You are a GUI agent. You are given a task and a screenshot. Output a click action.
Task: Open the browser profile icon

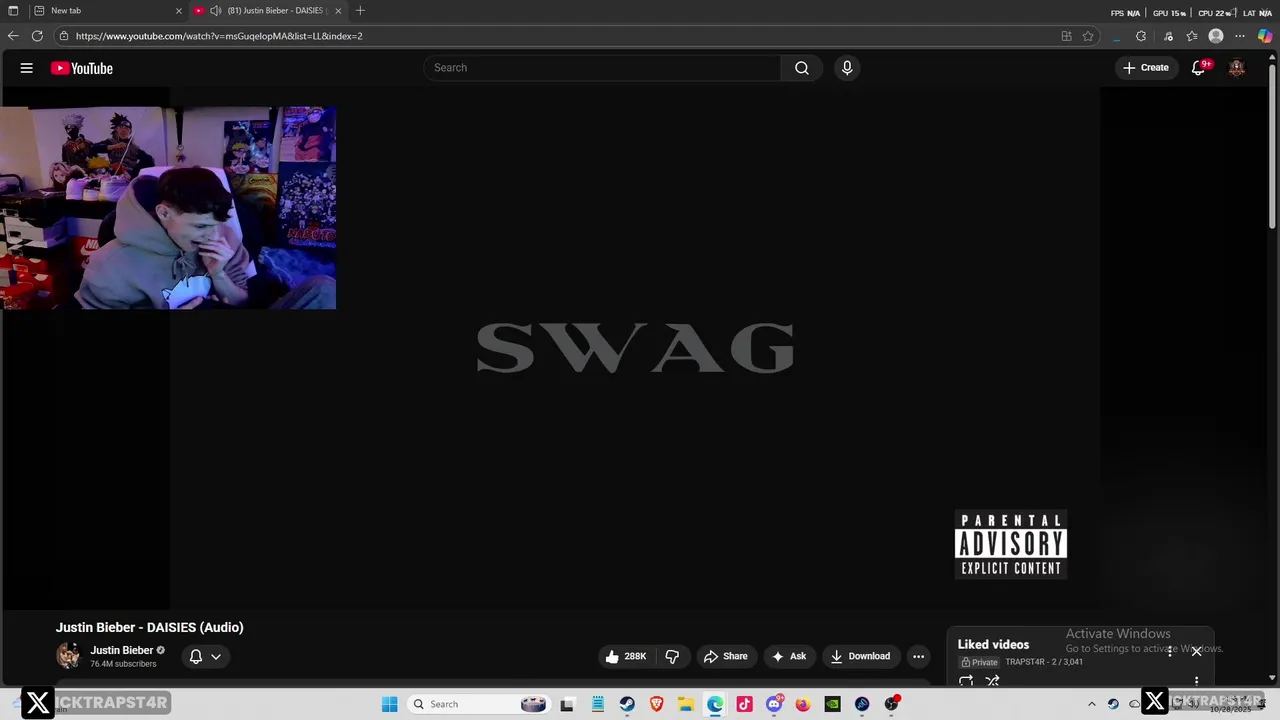pyautogui.click(x=1216, y=36)
